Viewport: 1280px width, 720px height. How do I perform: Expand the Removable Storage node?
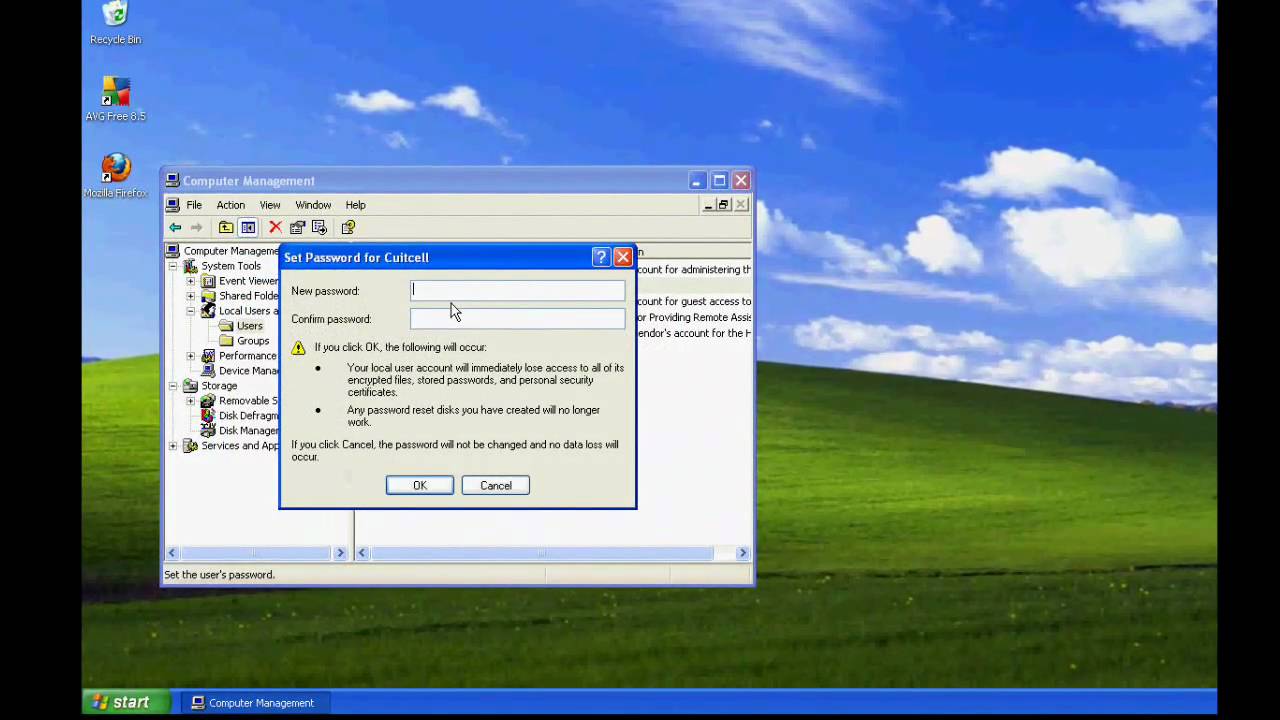(191, 401)
